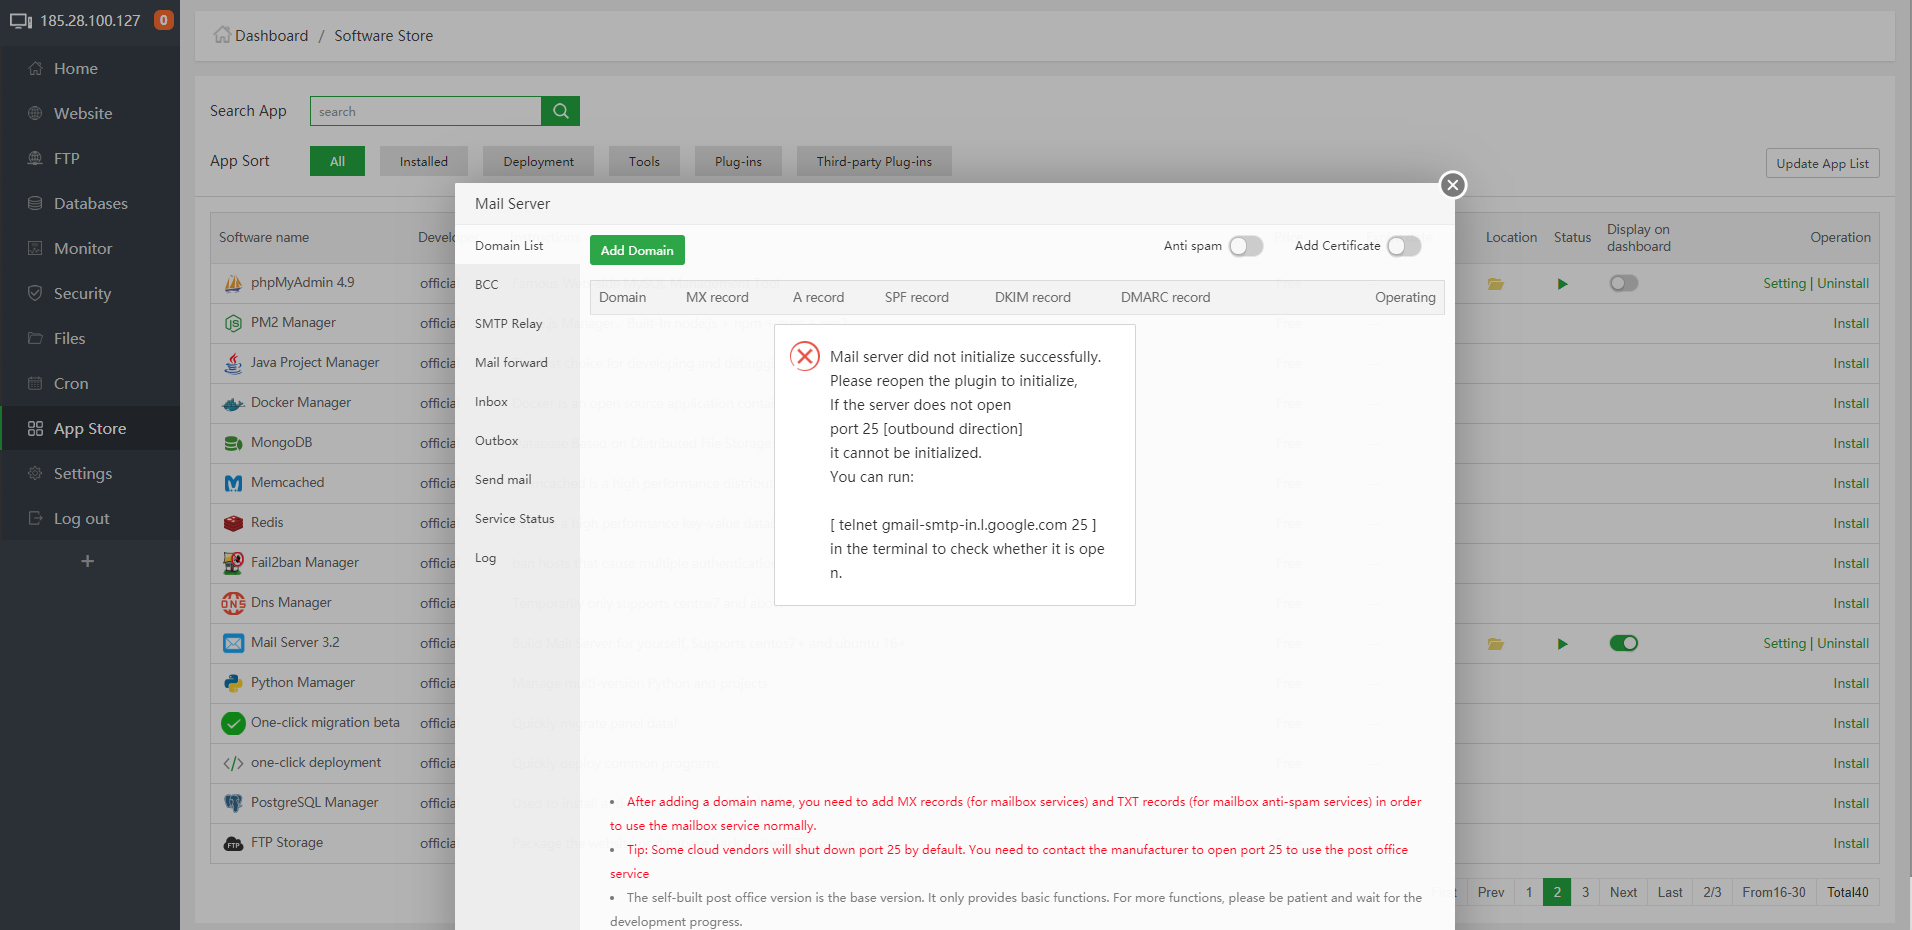Open the 2/3 page selector
Viewport: 1912px width, 930px height.
click(1712, 891)
